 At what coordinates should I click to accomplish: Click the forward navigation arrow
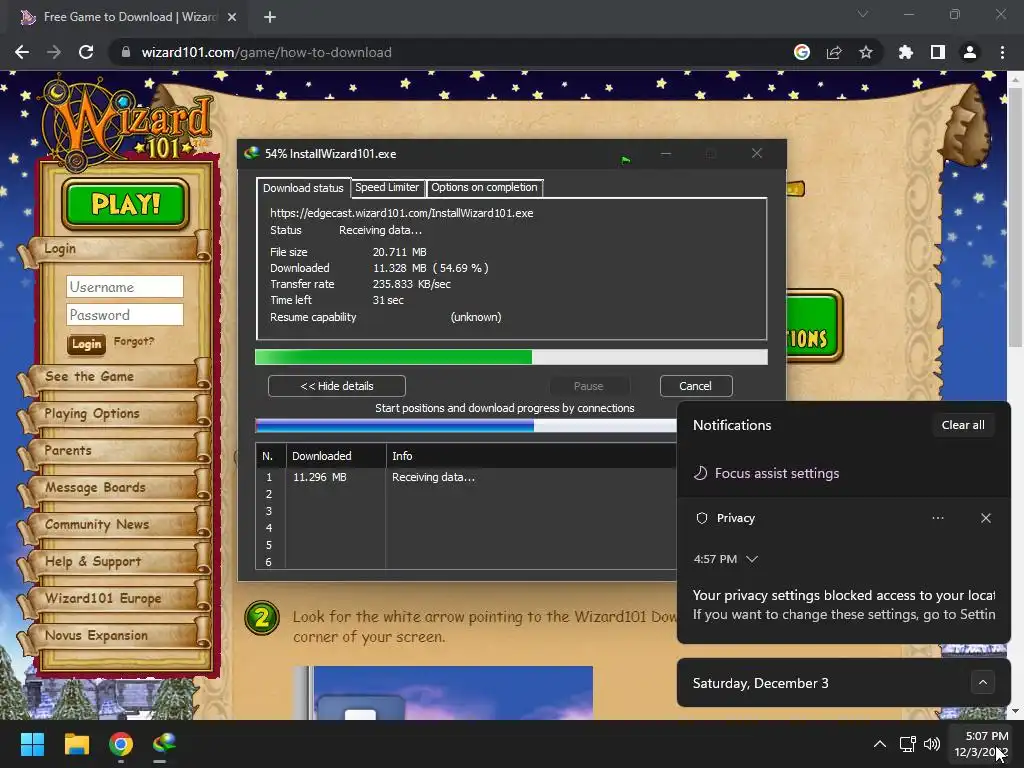point(54,52)
